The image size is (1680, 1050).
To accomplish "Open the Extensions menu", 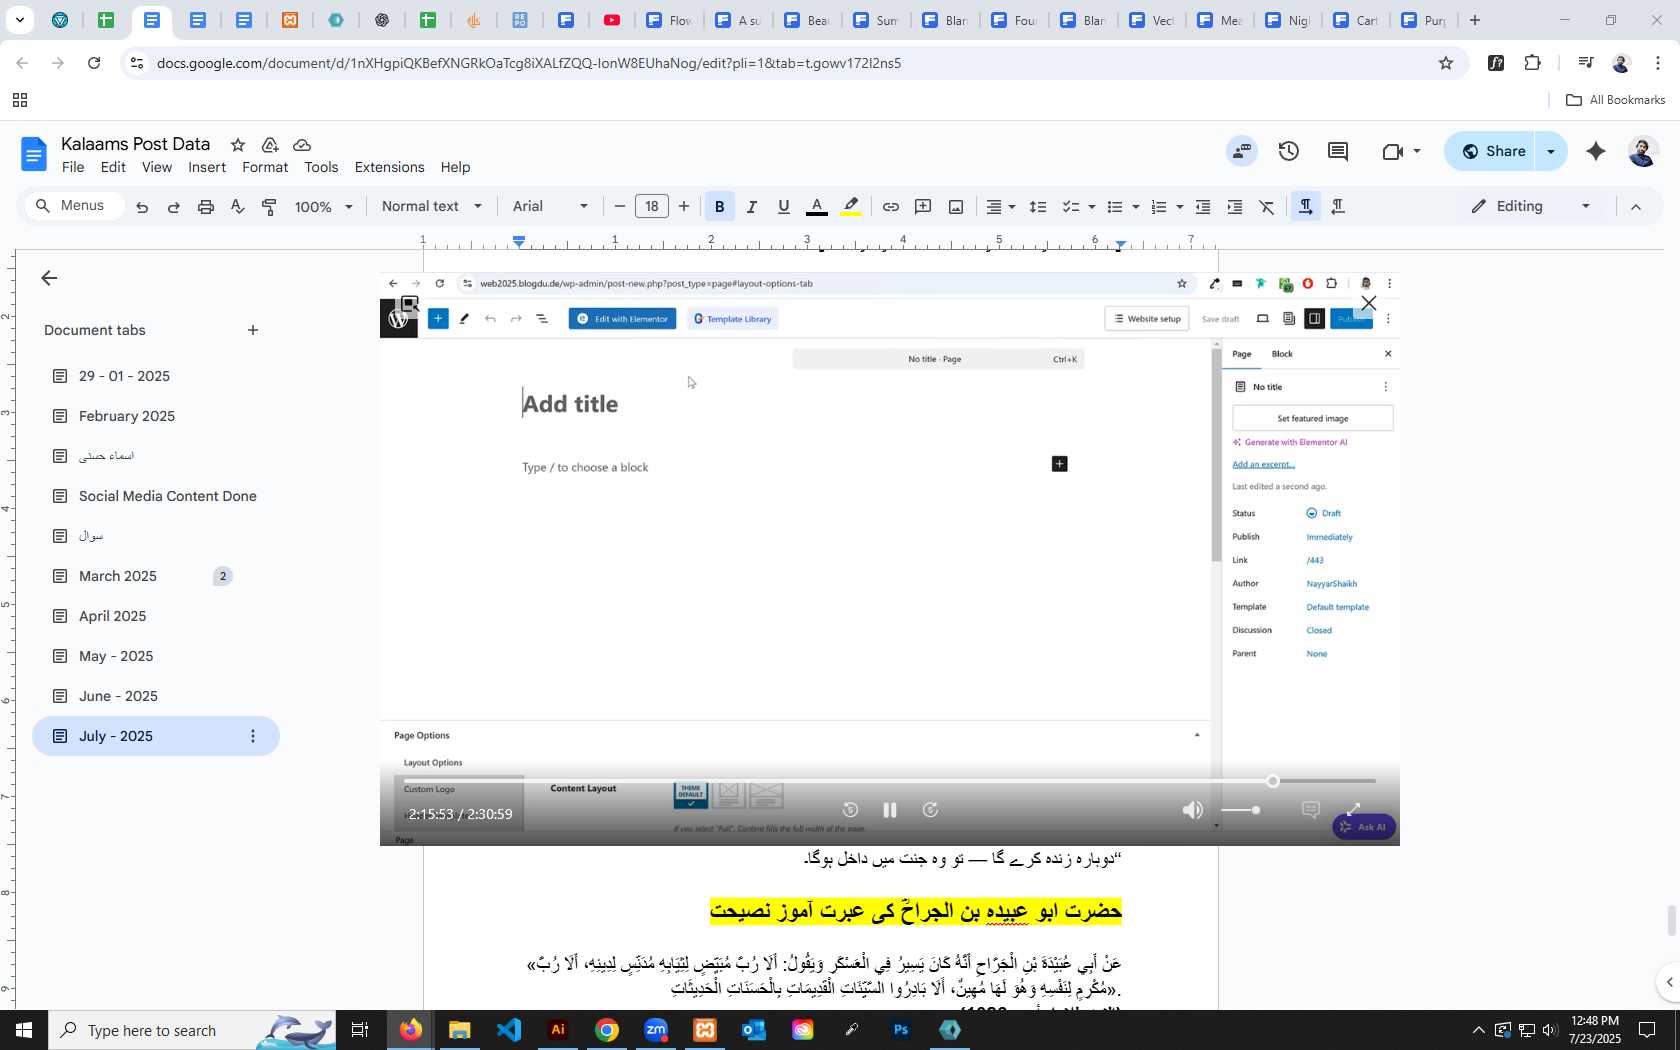I will pos(389,167).
